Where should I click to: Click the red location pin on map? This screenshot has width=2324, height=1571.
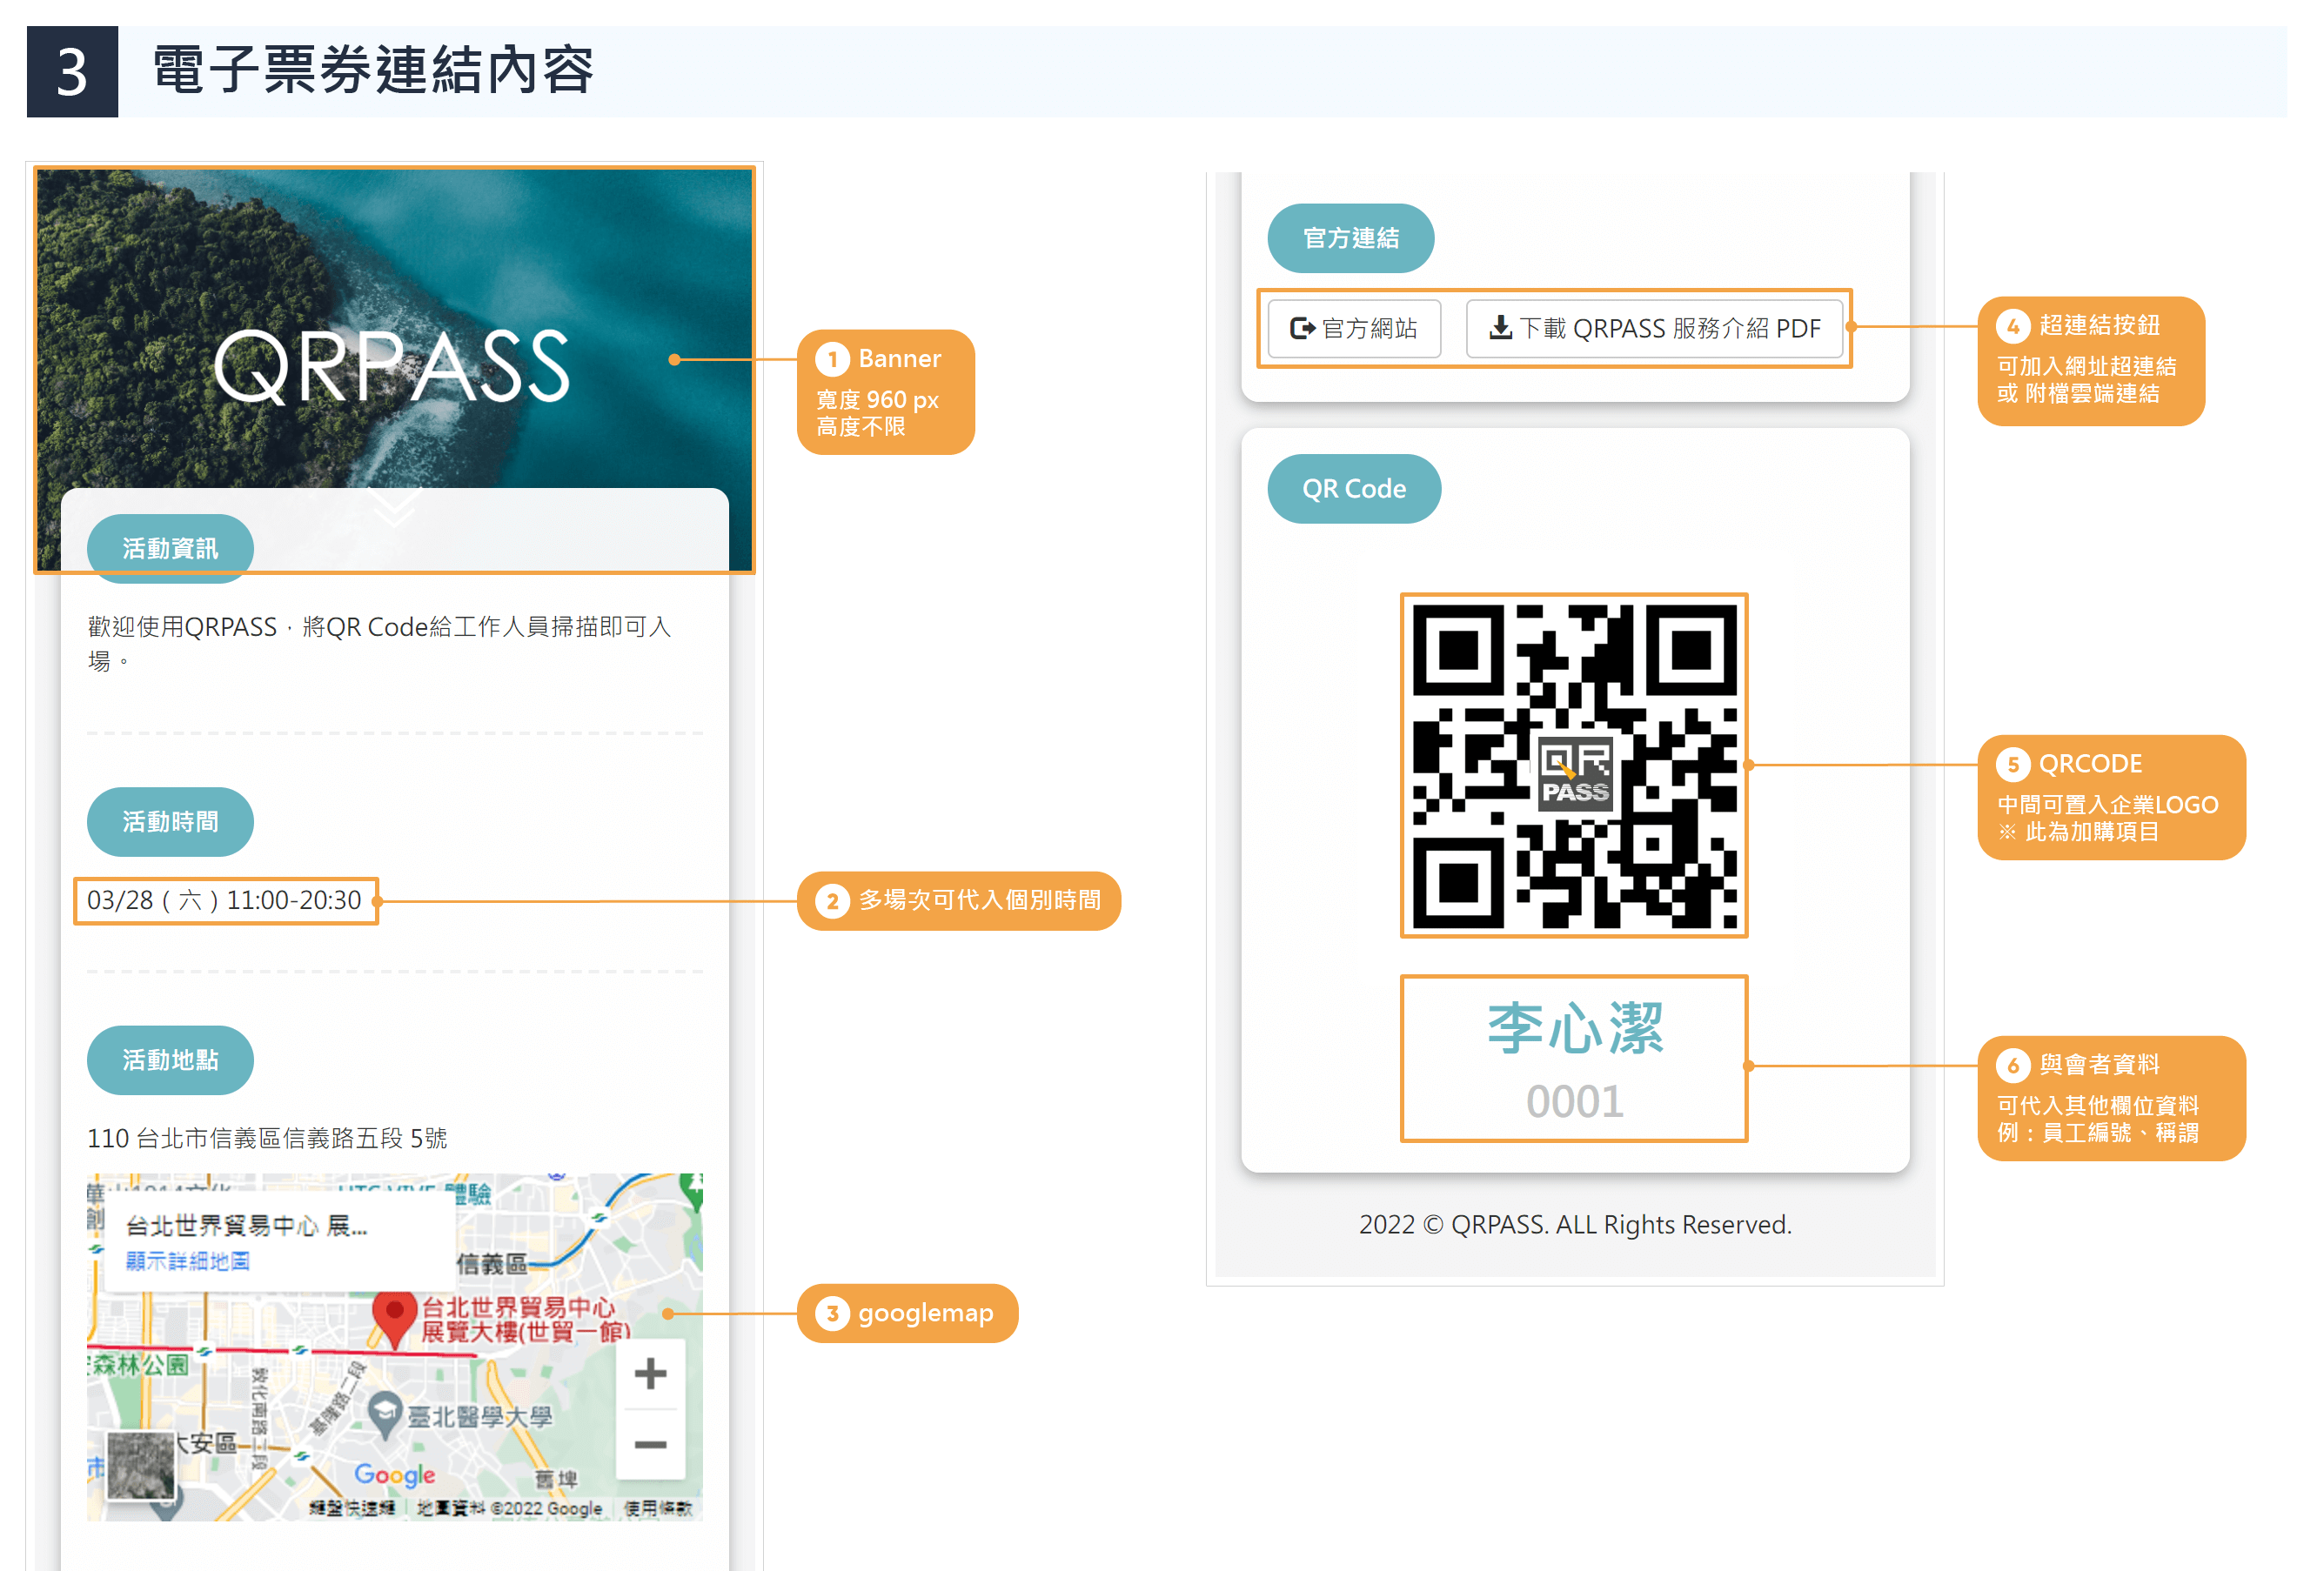[394, 1316]
